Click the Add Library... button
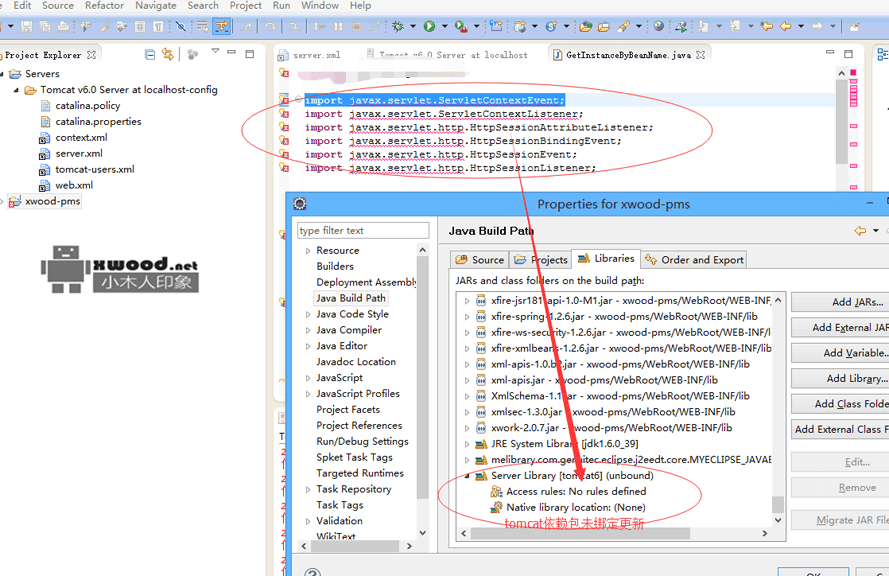Image resolution: width=889 pixels, height=576 pixels. pyautogui.click(x=840, y=379)
